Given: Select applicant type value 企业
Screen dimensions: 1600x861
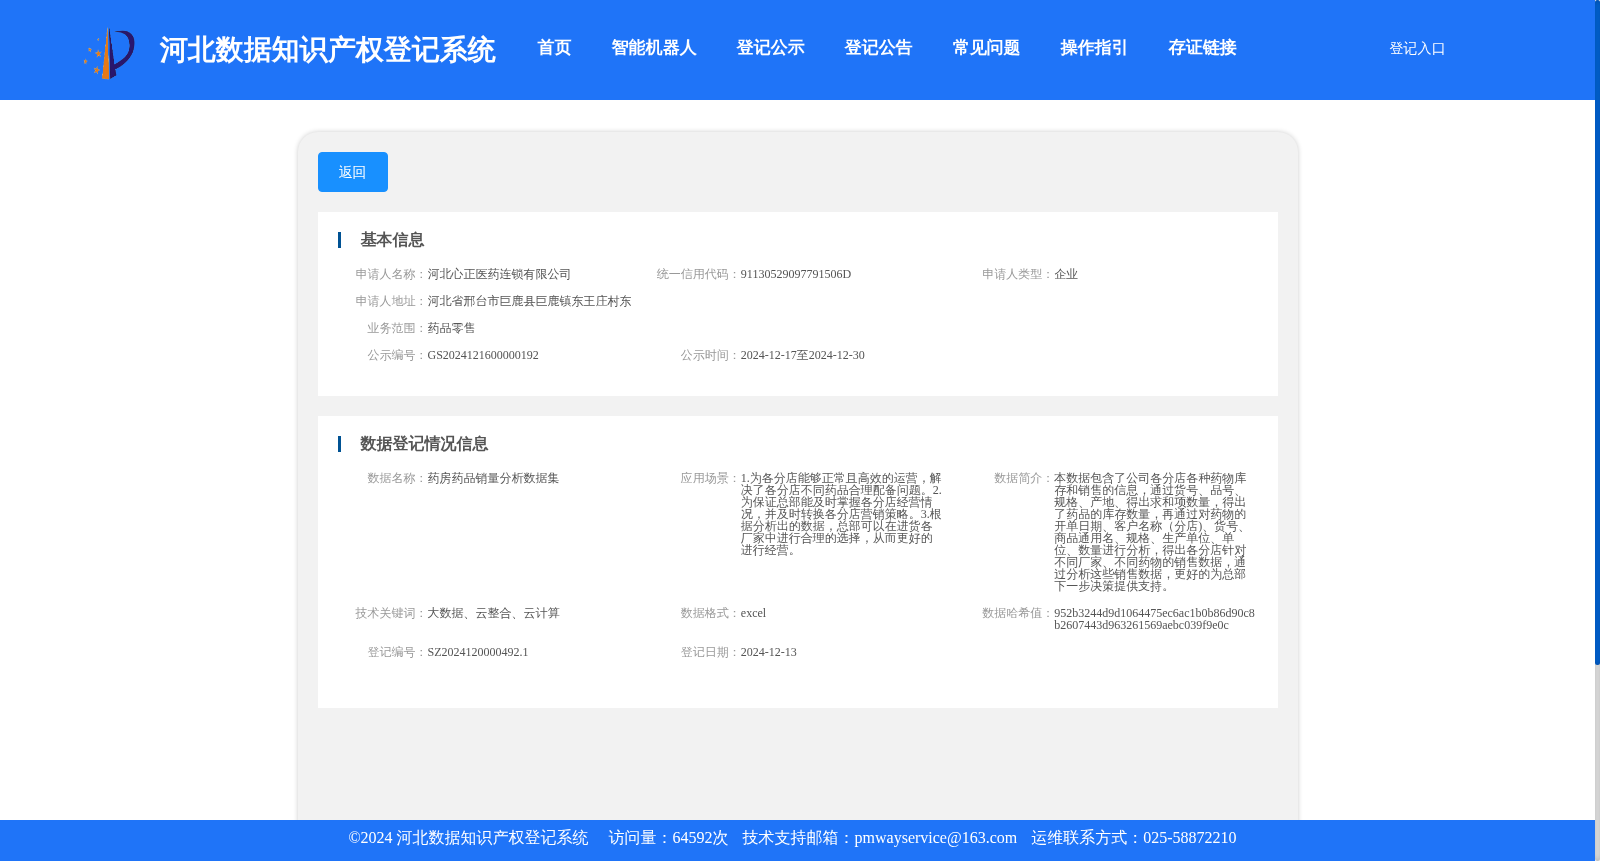Looking at the screenshot, I should click(1066, 274).
